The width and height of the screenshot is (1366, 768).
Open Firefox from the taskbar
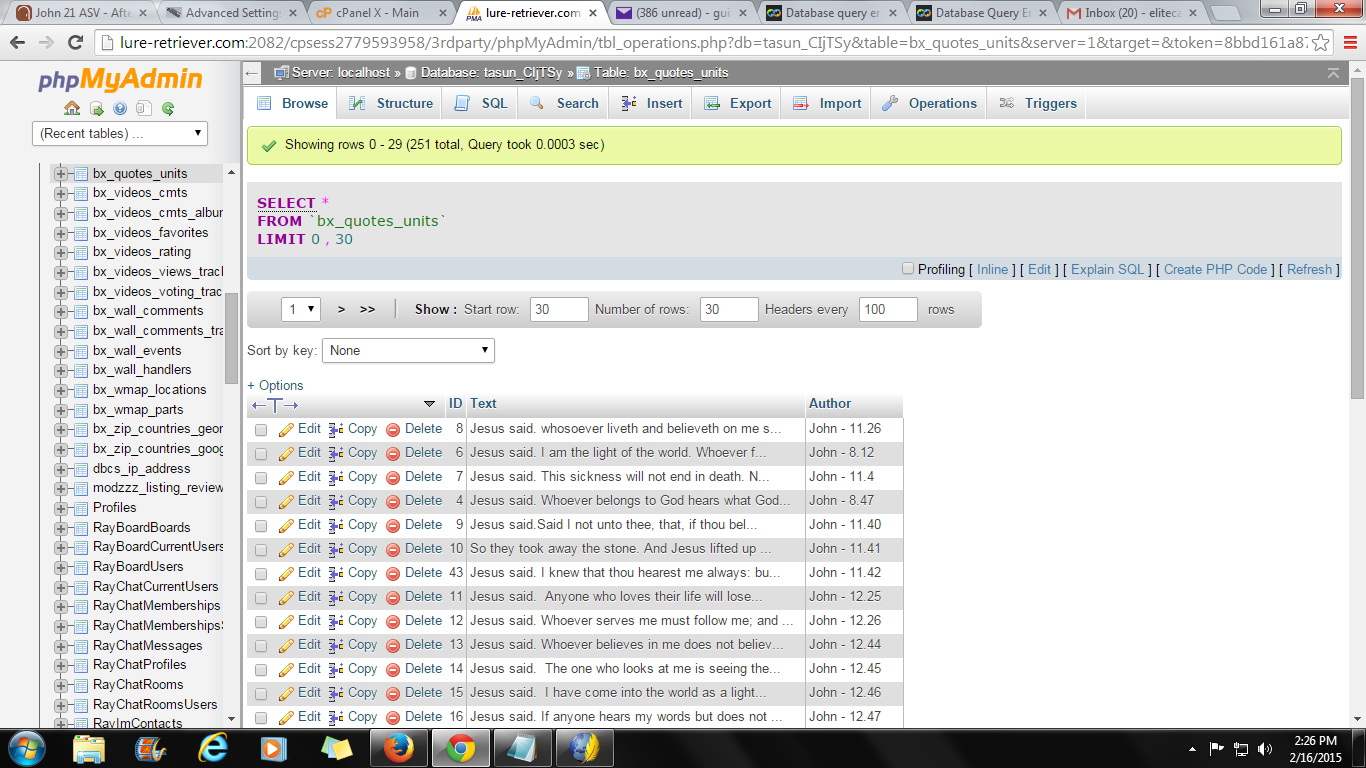click(x=400, y=747)
